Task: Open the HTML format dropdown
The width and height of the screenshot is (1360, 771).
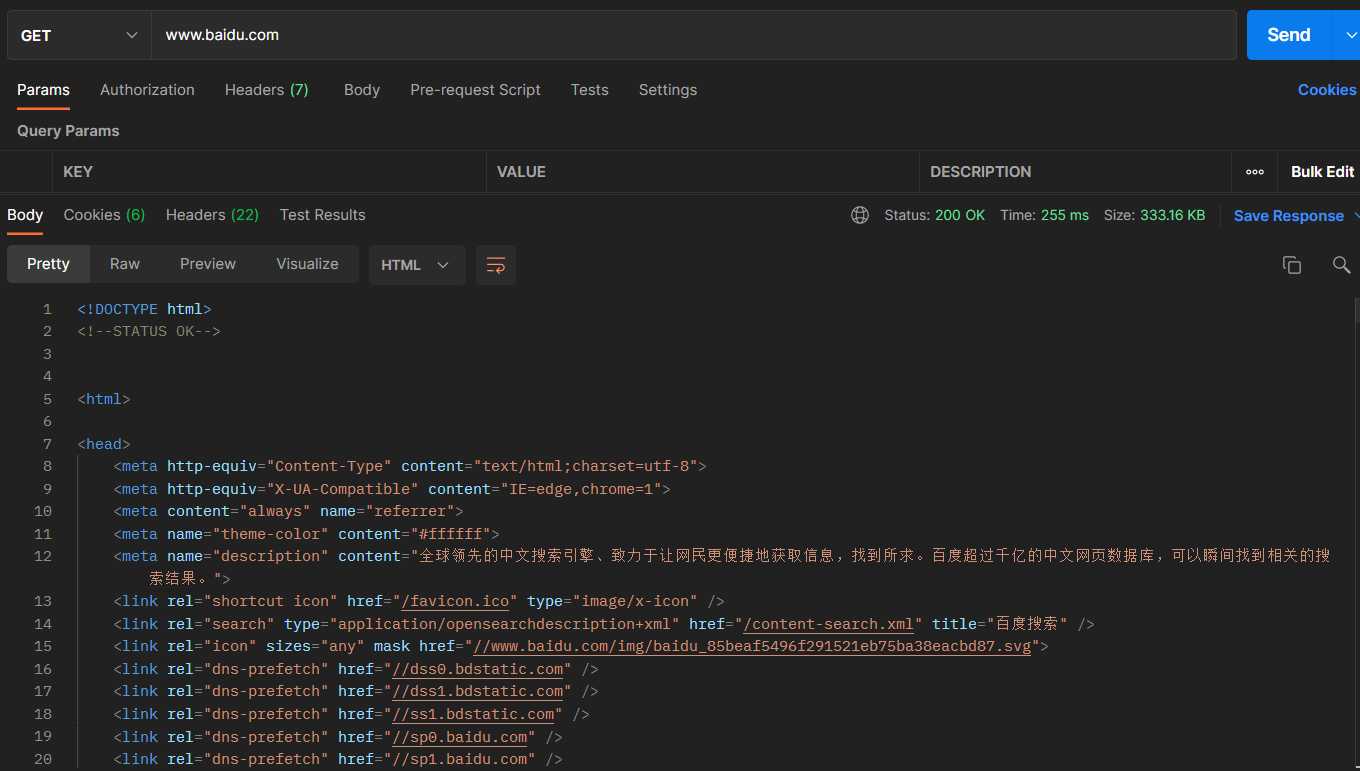Action: 417,265
